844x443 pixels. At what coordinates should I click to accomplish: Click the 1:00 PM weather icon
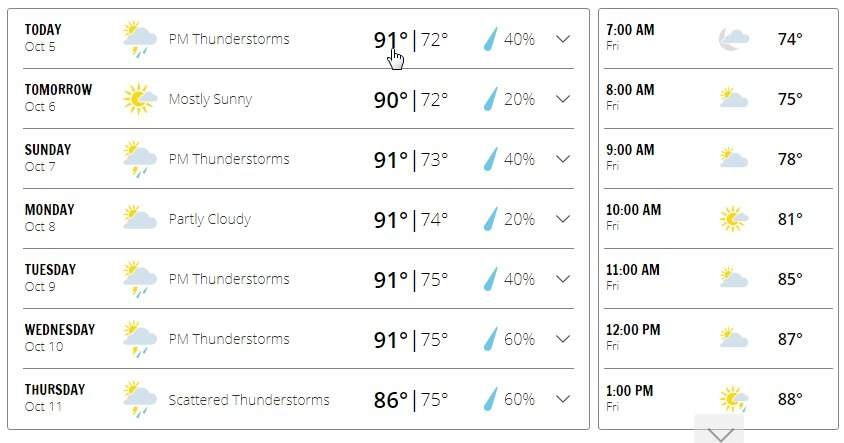coord(733,399)
